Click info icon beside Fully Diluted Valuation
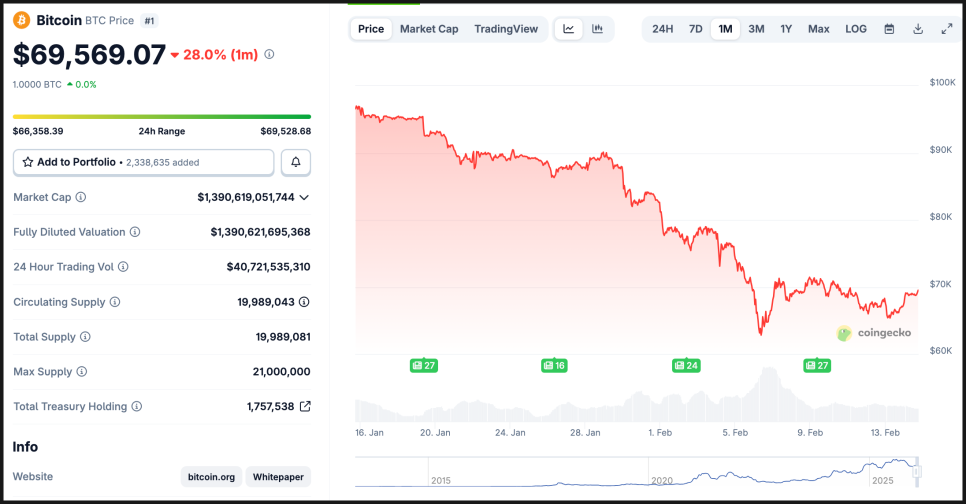Image resolution: width=966 pixels, height=504 pixels. click(135, 232)
